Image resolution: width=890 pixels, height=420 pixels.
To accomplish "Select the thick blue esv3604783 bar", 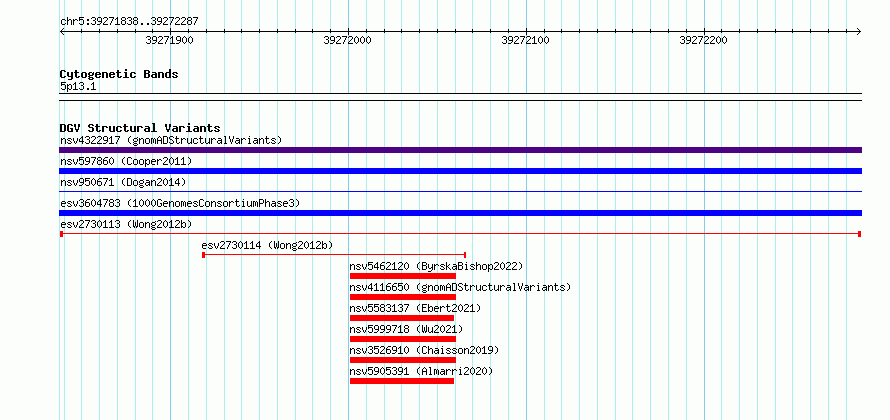I will pos(460,213).
